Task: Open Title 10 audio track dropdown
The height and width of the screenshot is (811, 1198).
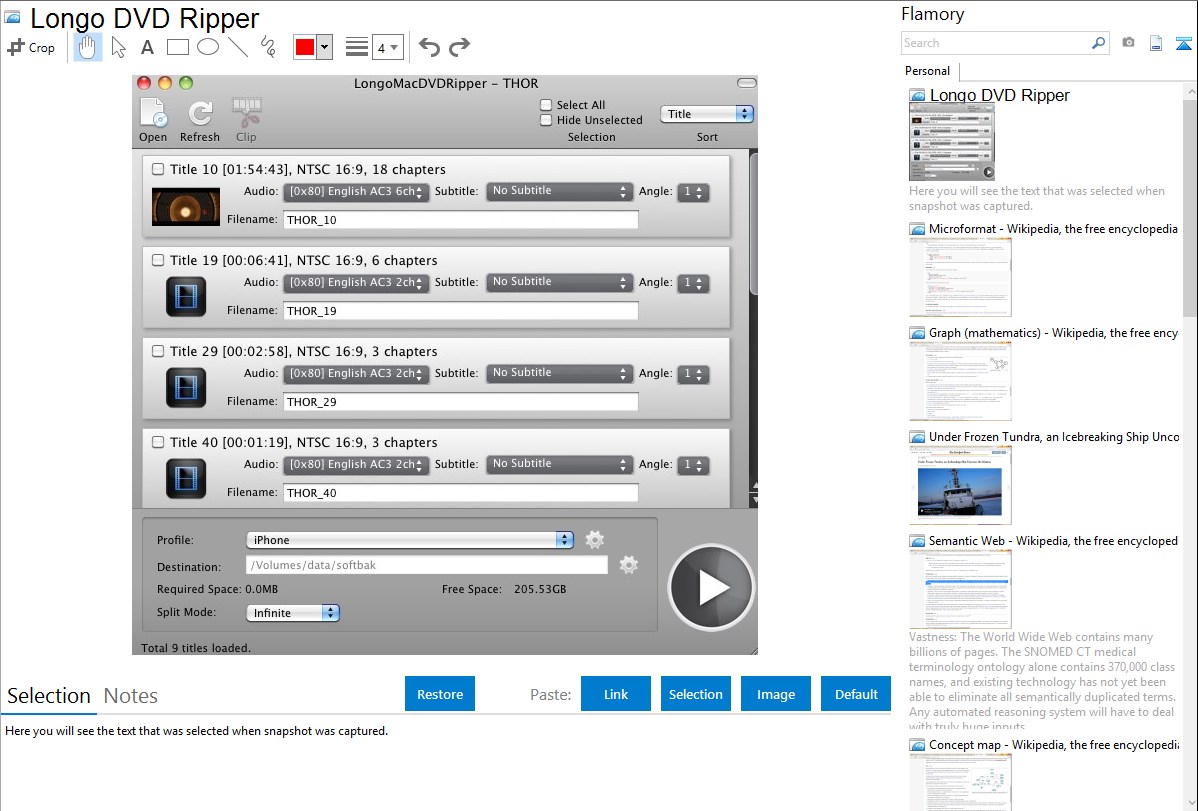Action: [356, 192]
